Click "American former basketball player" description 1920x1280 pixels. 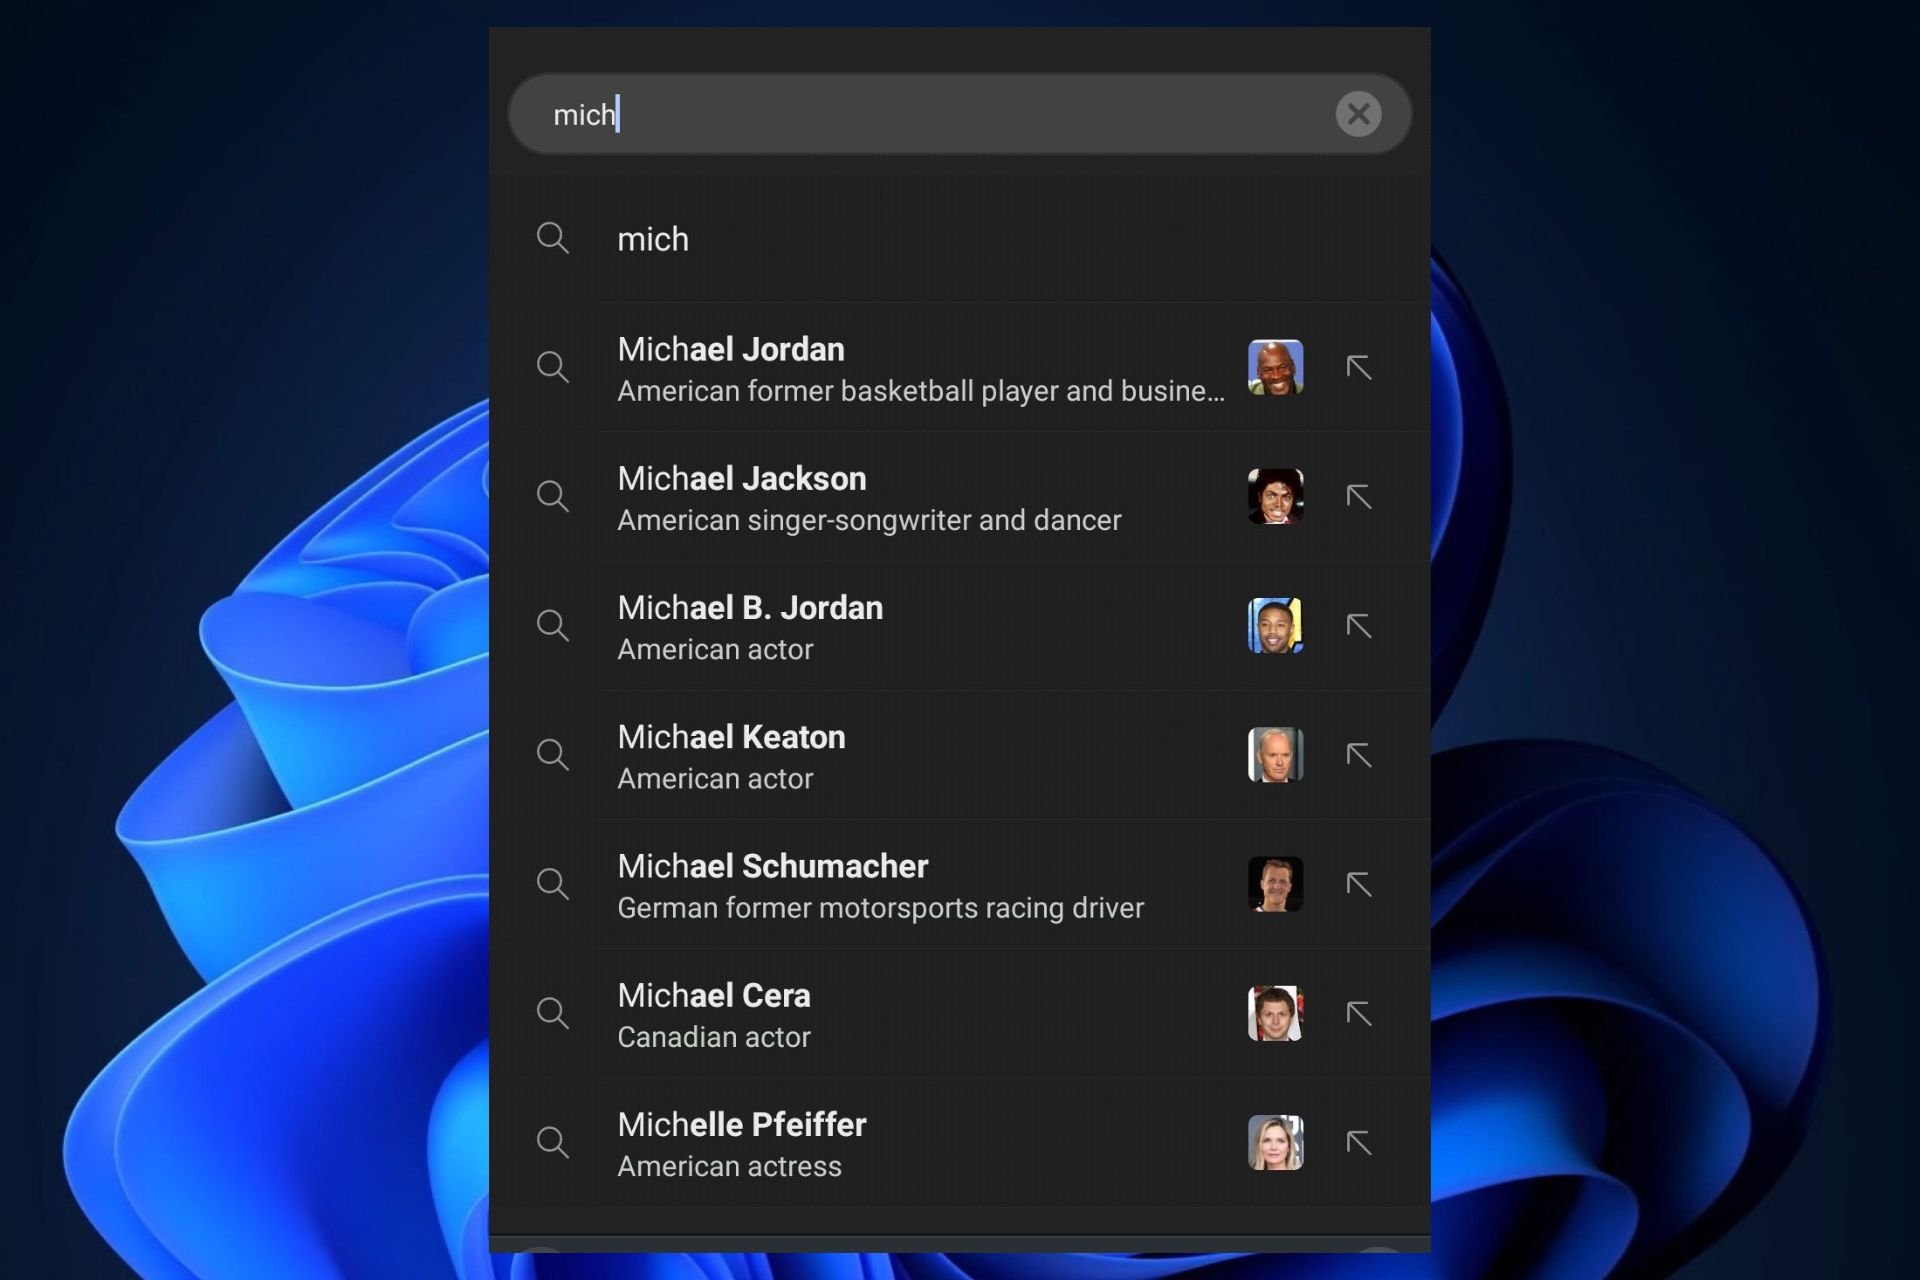(x=920, y=391)
